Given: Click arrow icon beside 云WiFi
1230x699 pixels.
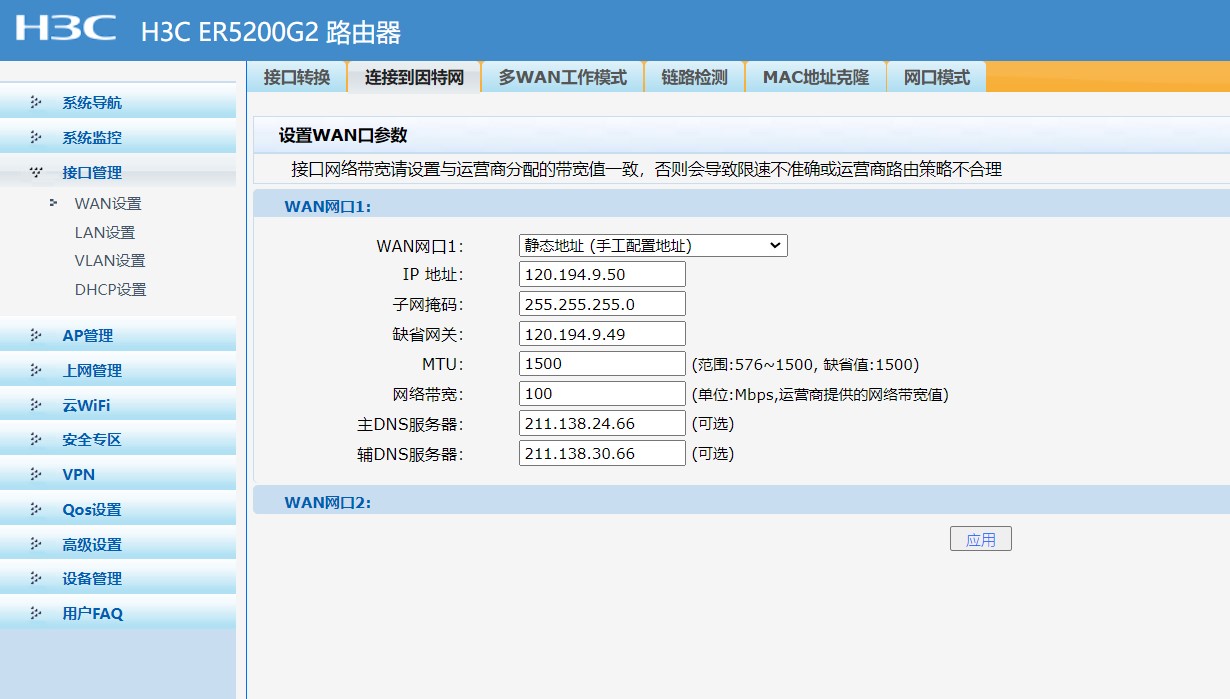Looking at the screenshot, I should click(36, 405).
